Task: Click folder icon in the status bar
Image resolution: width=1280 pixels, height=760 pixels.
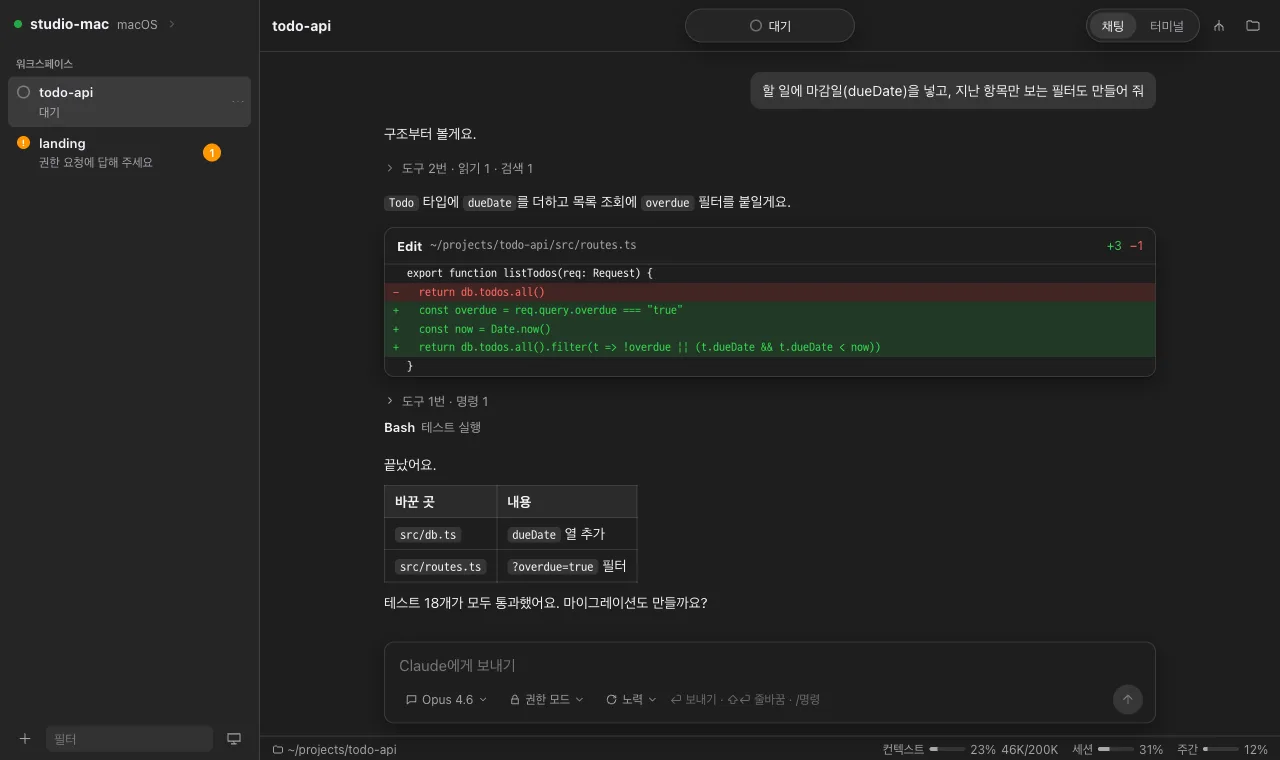Action: click(x=278, y=750)
